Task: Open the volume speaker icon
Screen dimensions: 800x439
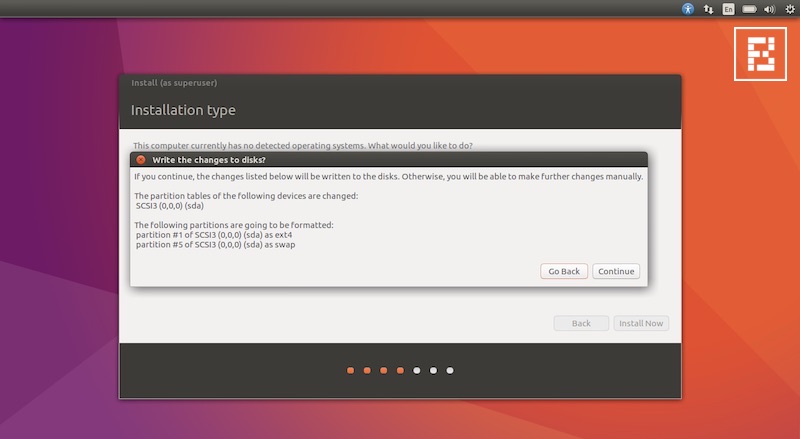Action: 768,8
